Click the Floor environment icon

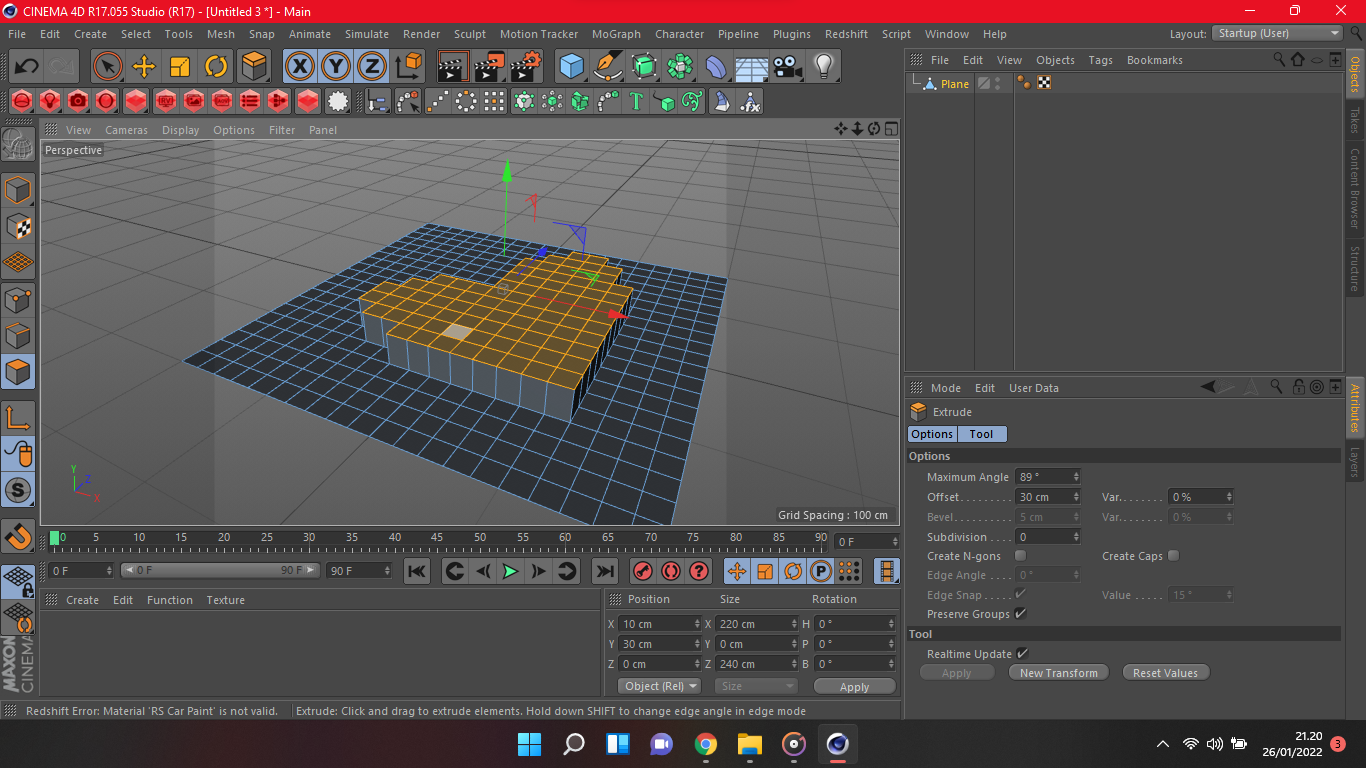752,67
